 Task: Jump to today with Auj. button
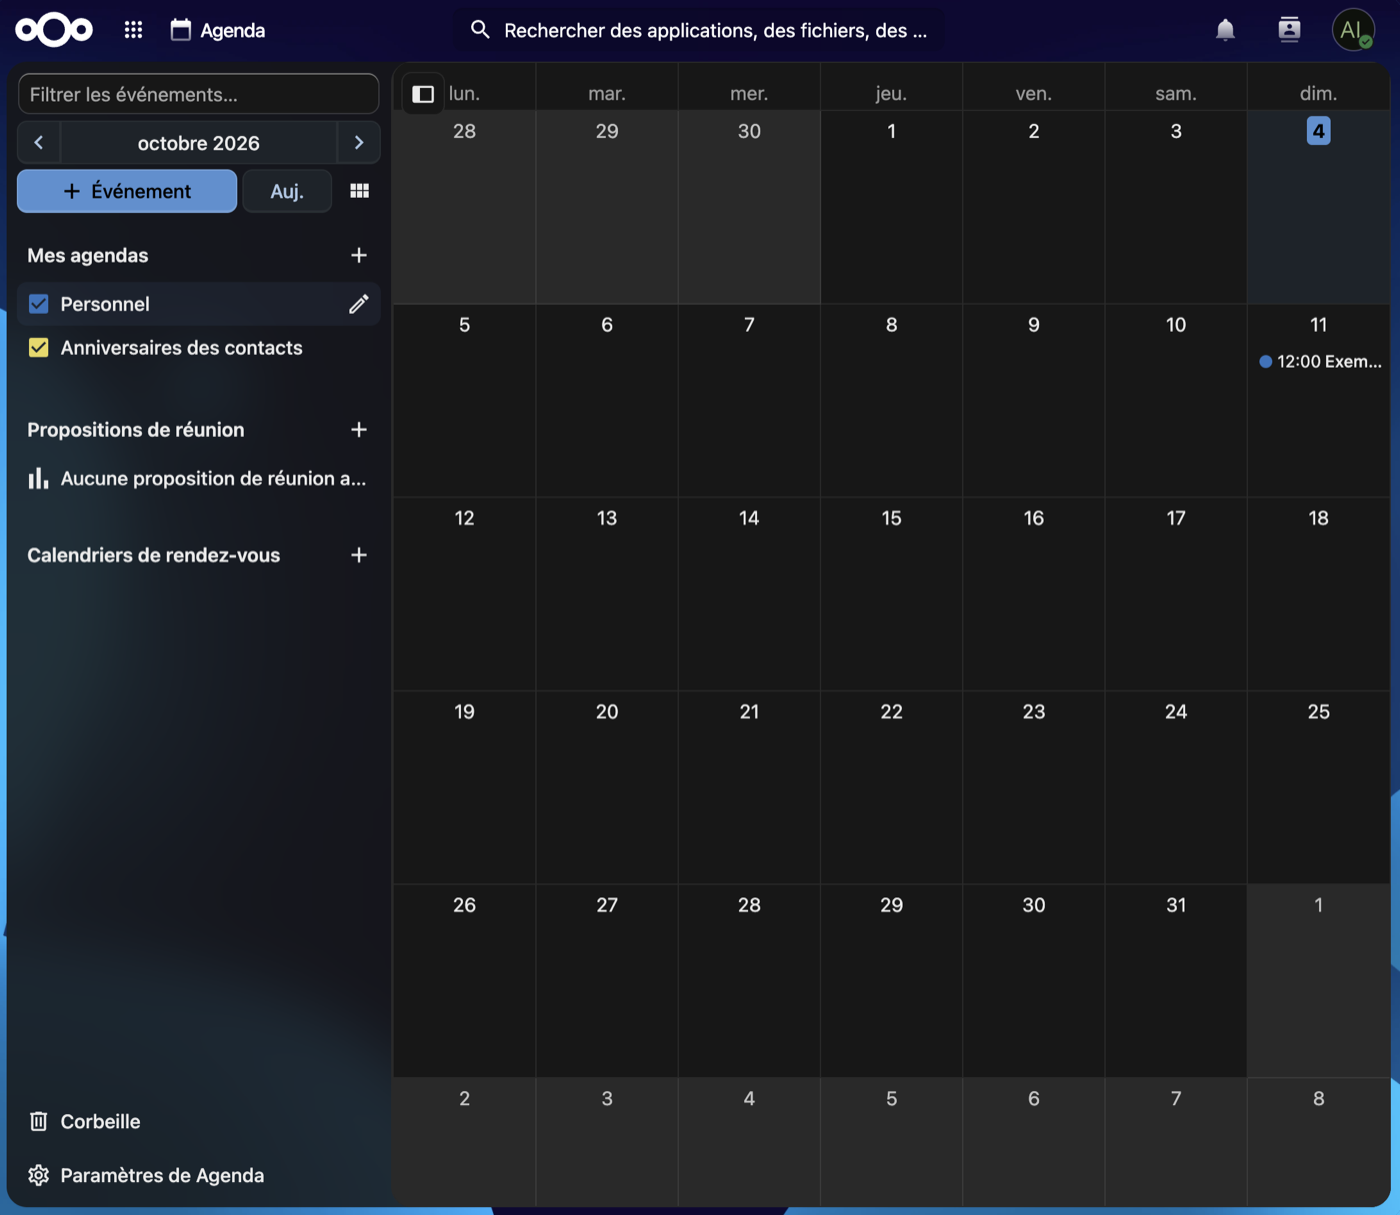287,191
